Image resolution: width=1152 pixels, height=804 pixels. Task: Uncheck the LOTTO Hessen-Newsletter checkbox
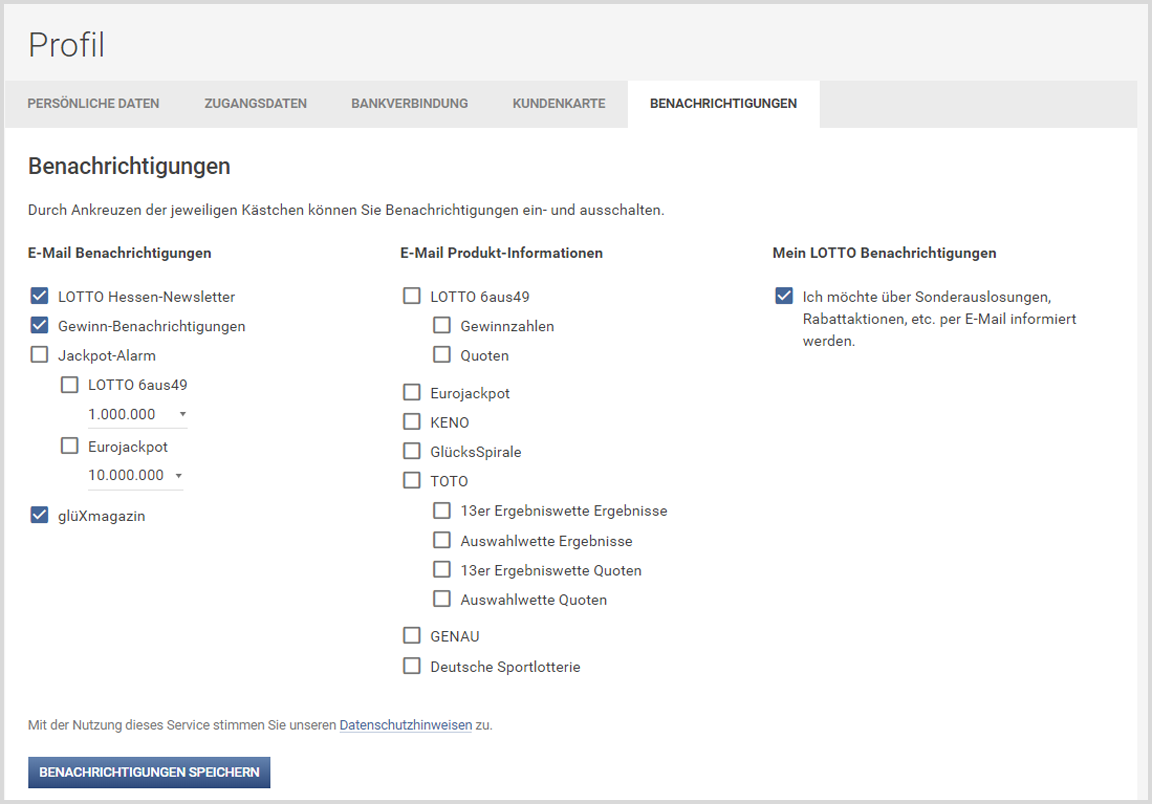pyautogui.click(x=40, y=295)
